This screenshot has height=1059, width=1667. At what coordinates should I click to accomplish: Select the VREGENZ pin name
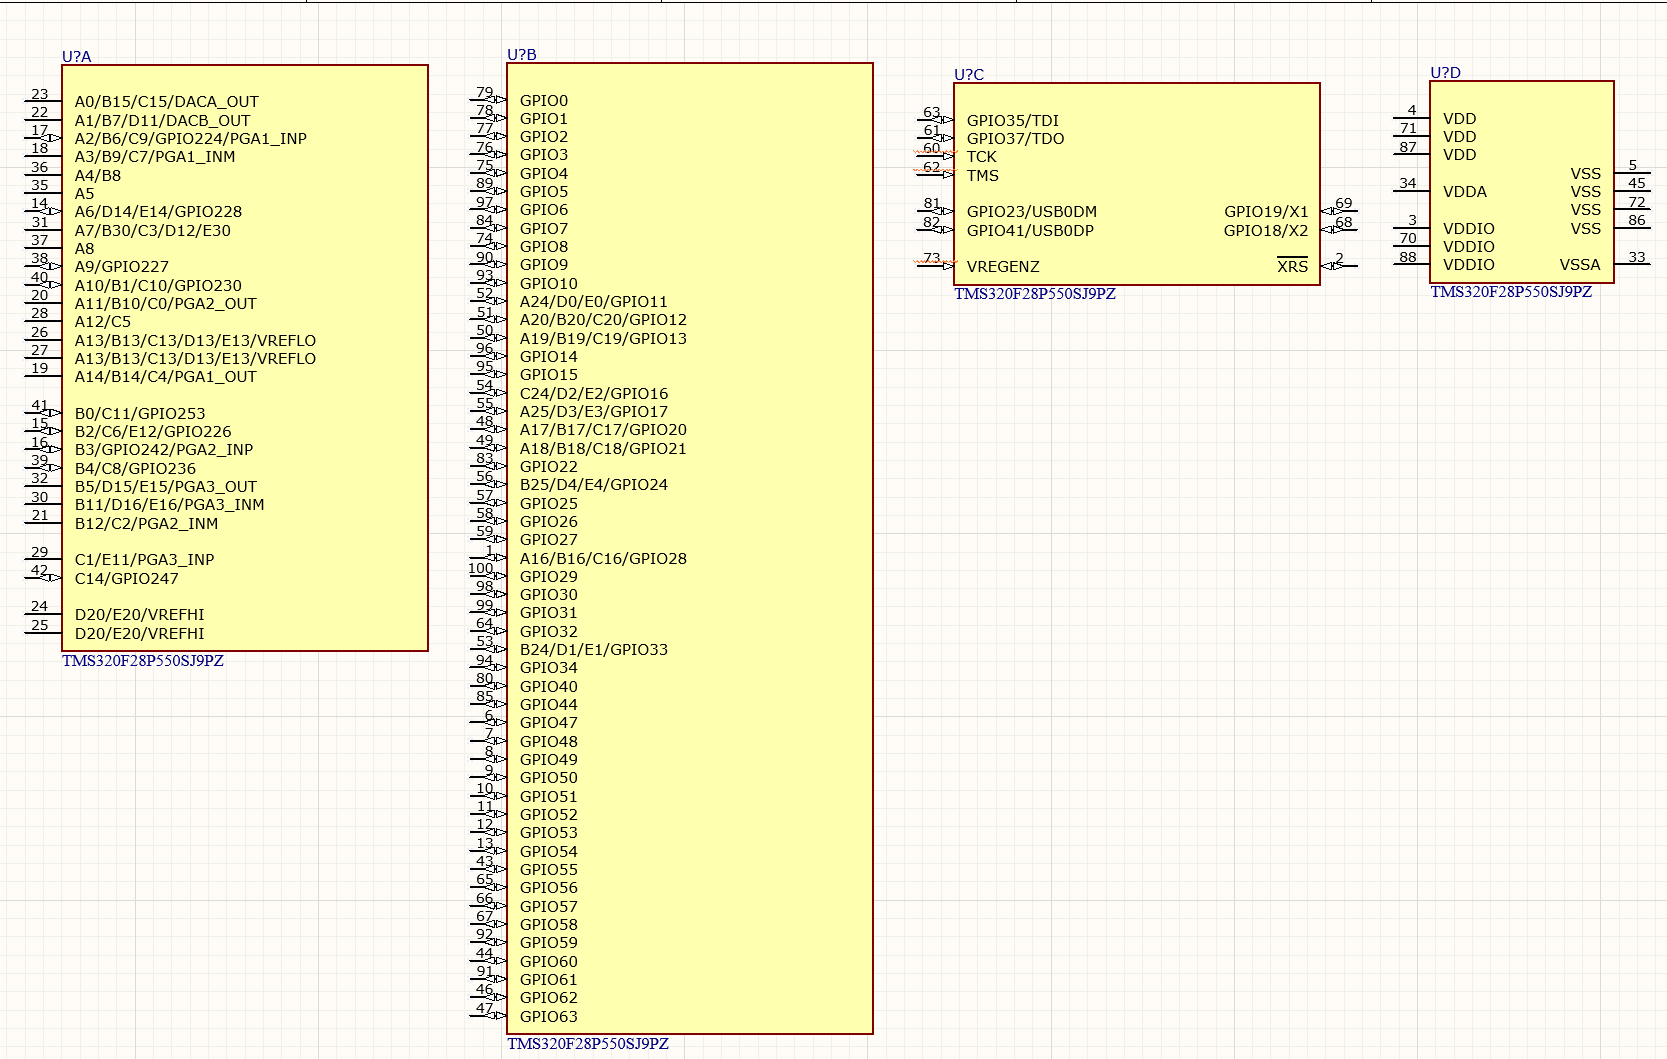tap(1003, 267)
